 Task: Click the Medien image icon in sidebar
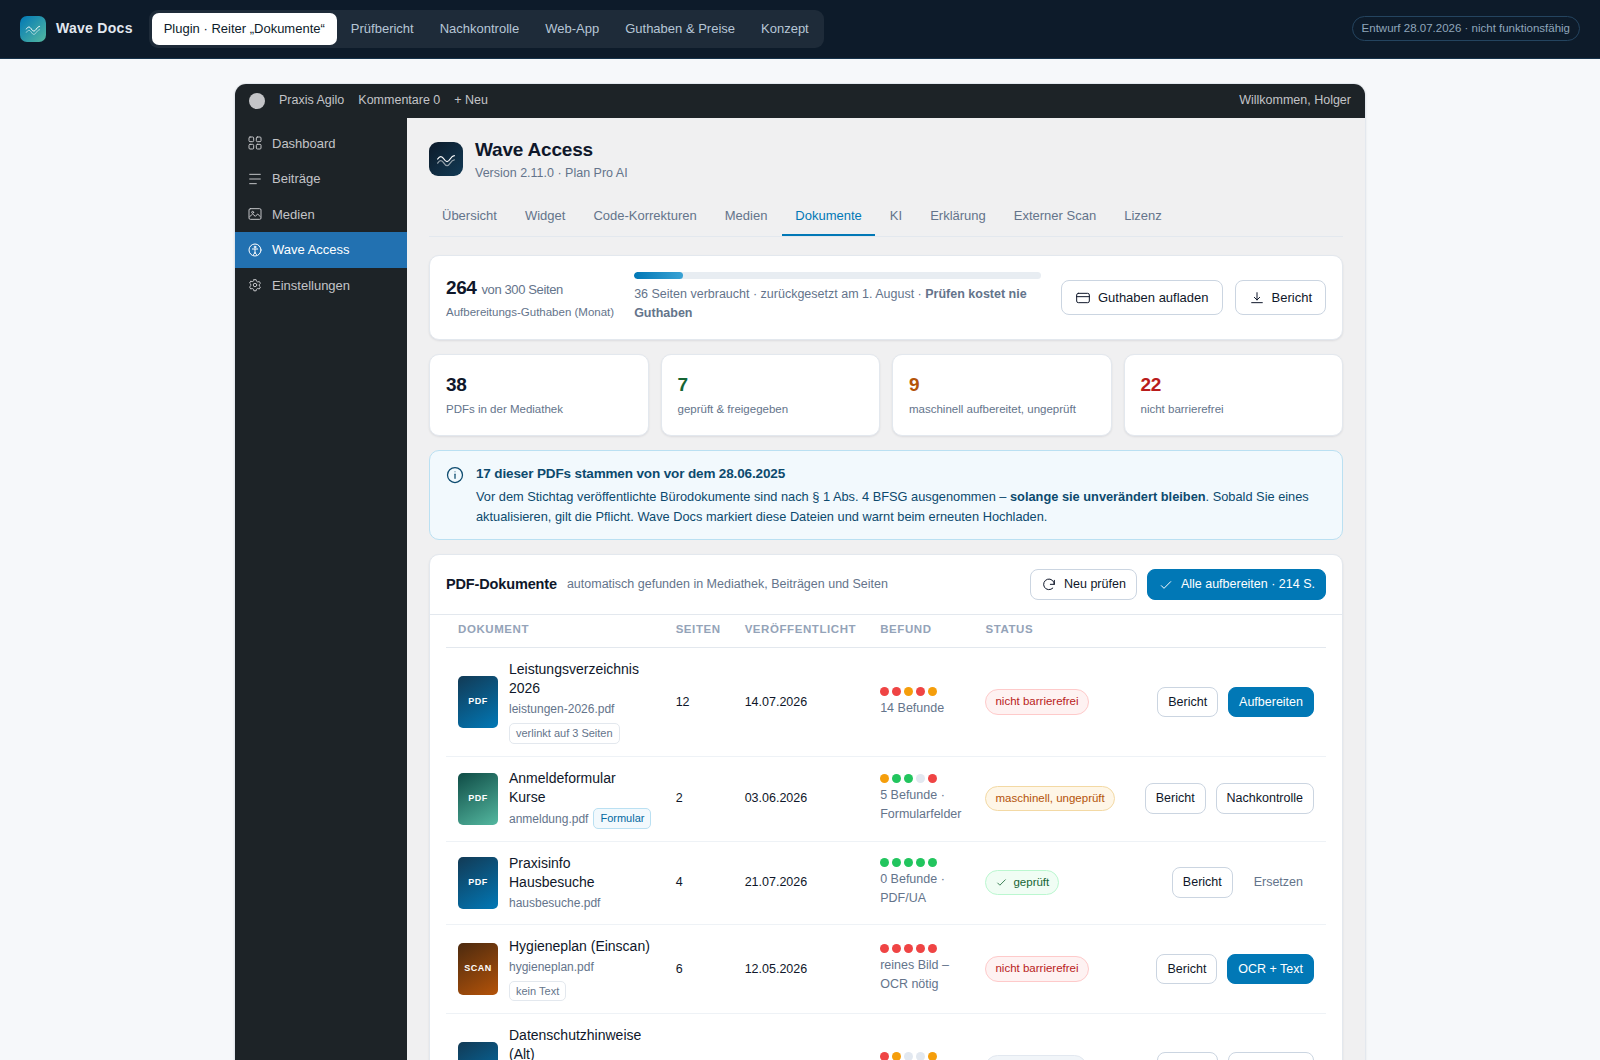(x=255, y=214)
